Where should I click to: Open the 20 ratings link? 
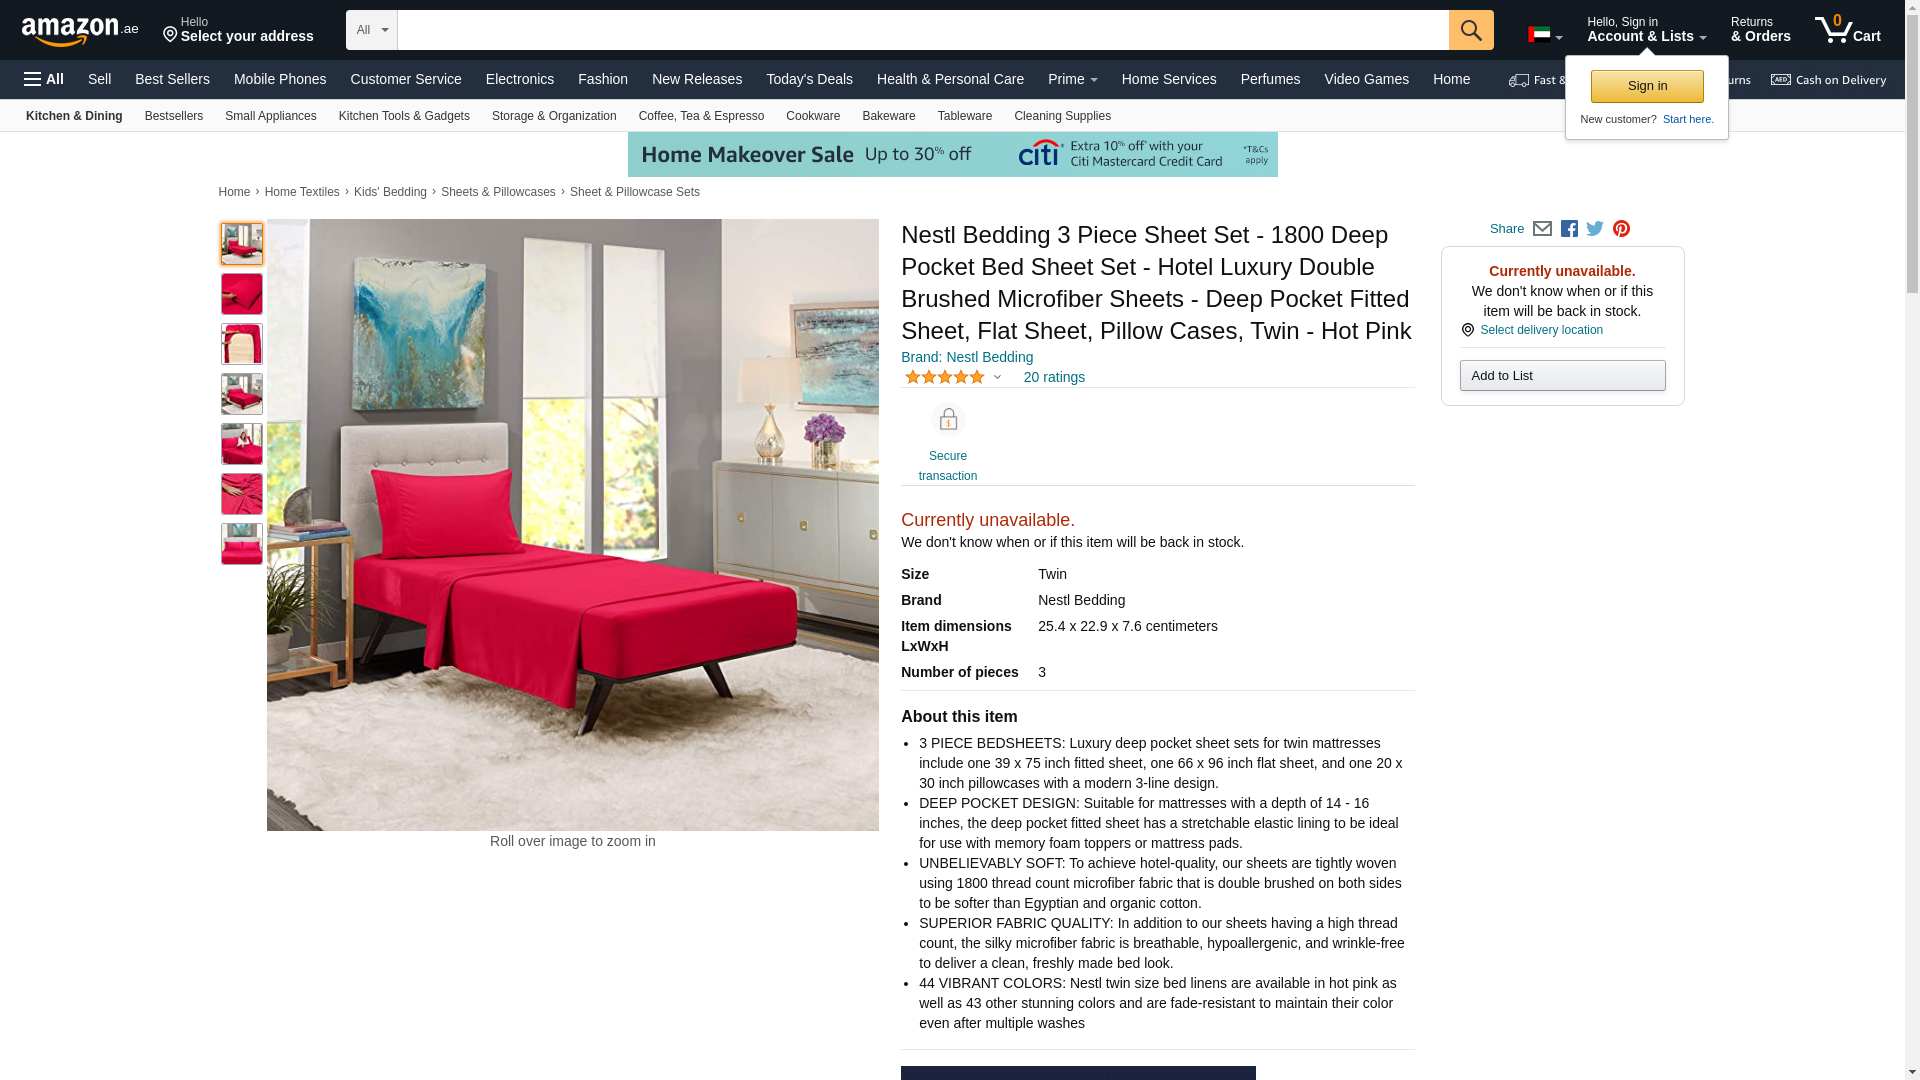click(1054, 377)
